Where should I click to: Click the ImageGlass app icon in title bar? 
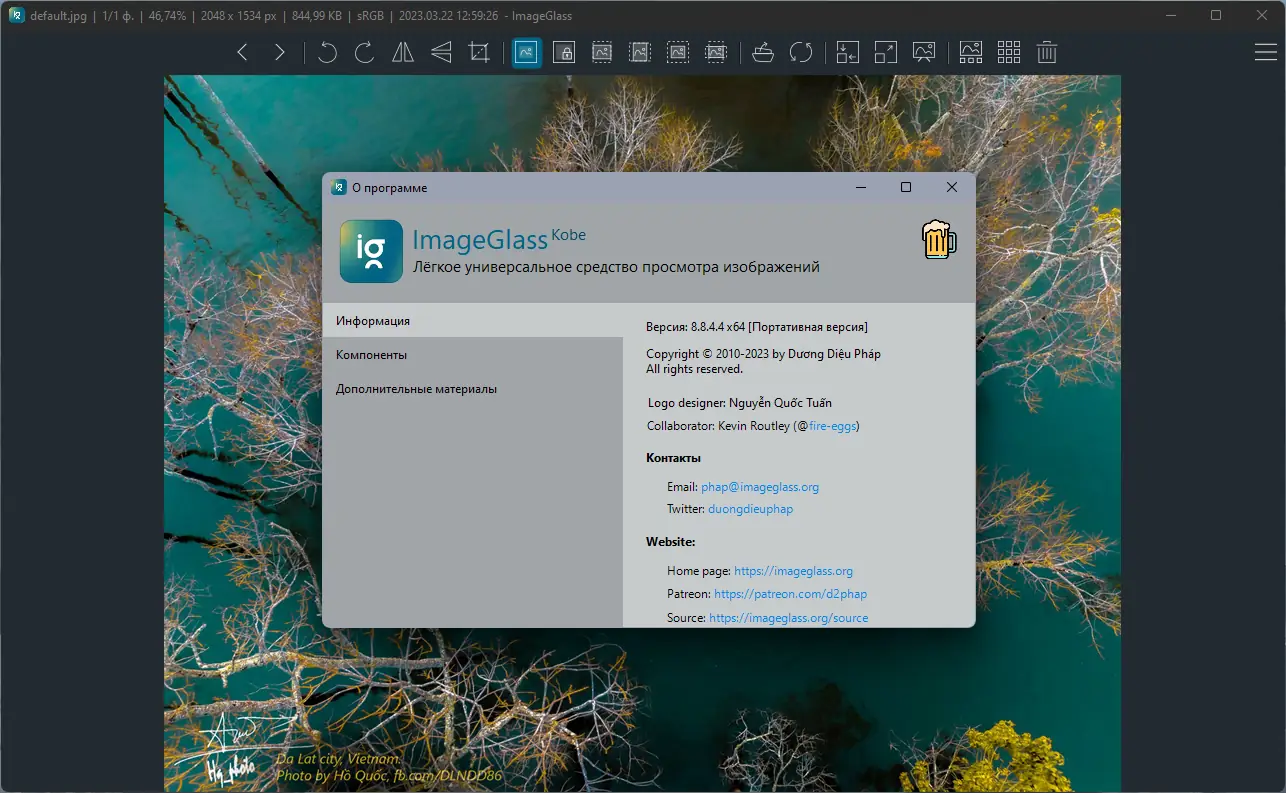(17, 15)
